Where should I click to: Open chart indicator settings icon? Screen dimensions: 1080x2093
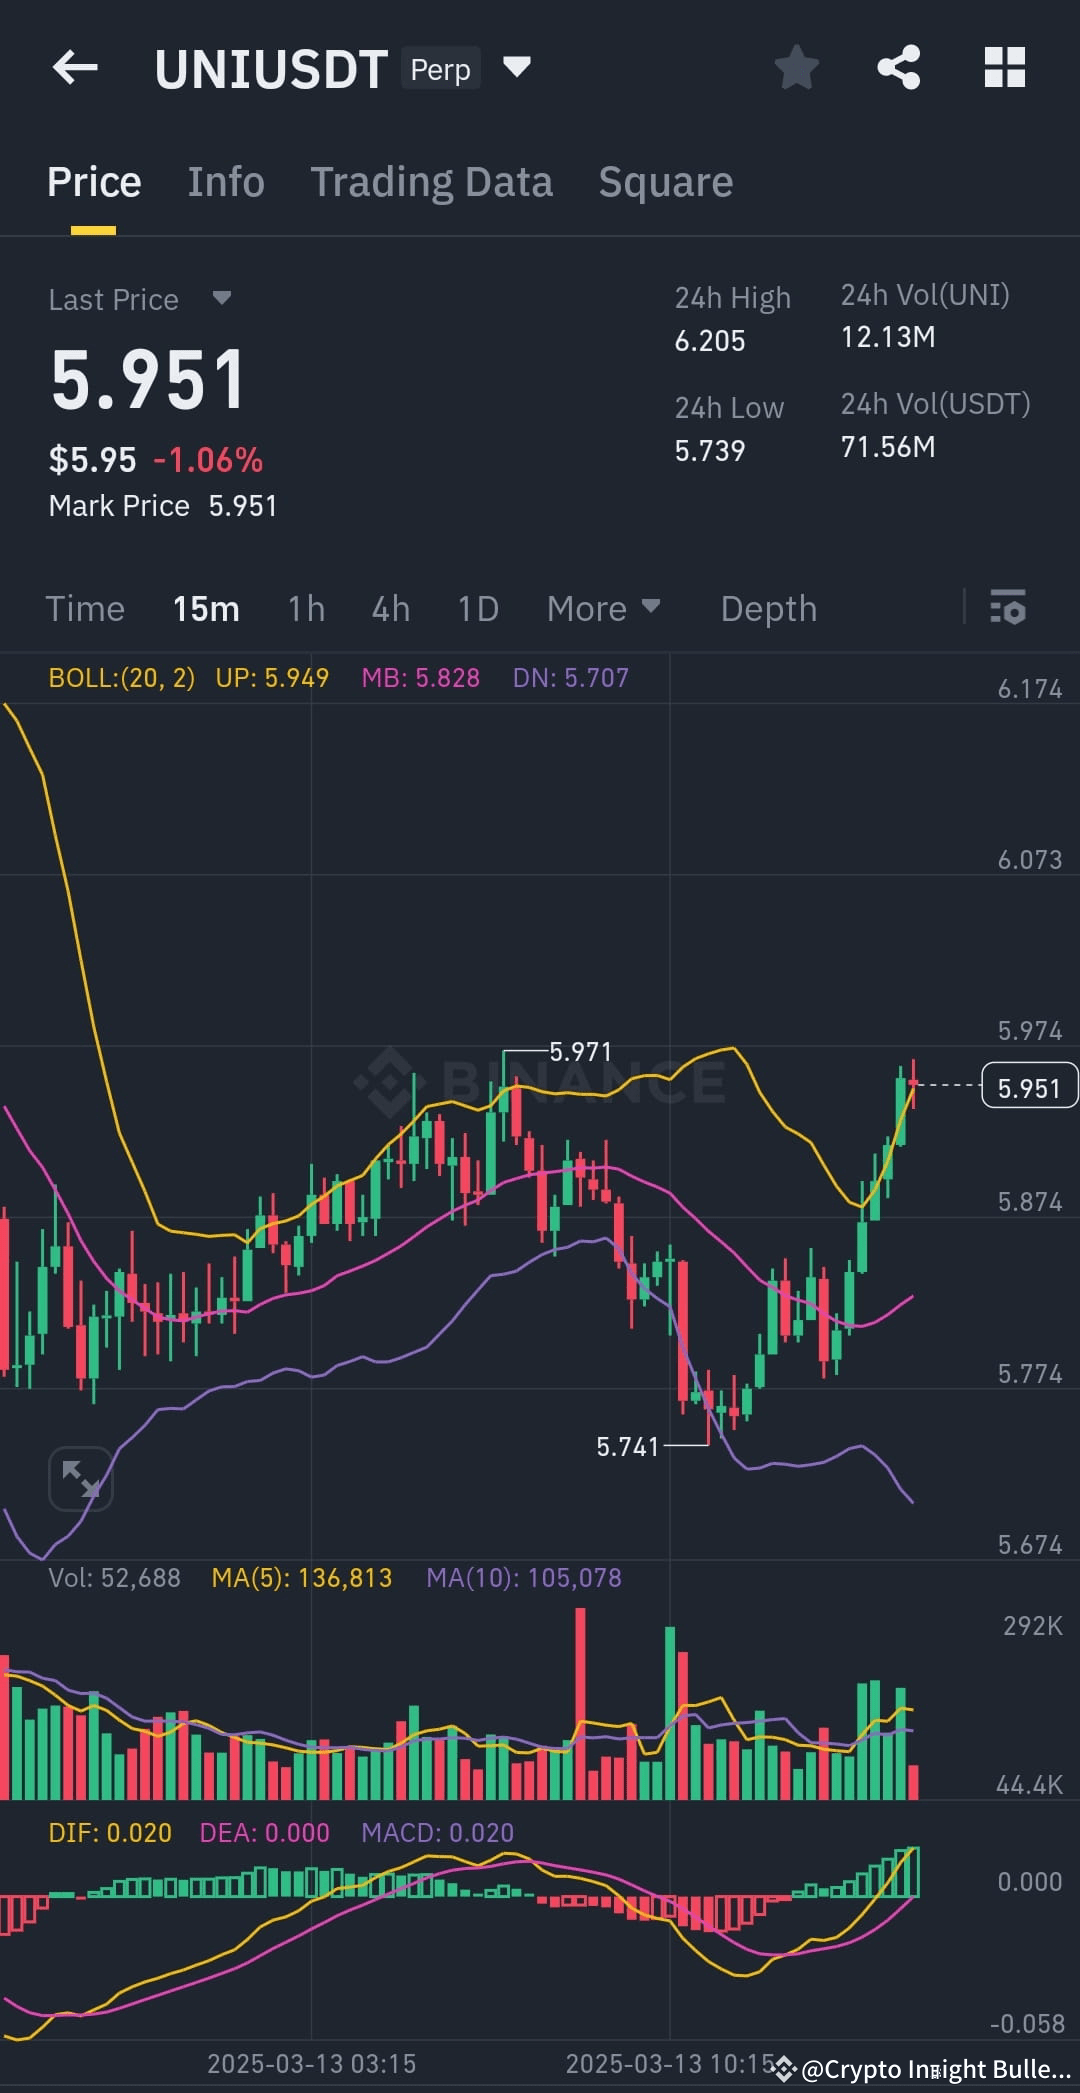tap(1008, 608)
